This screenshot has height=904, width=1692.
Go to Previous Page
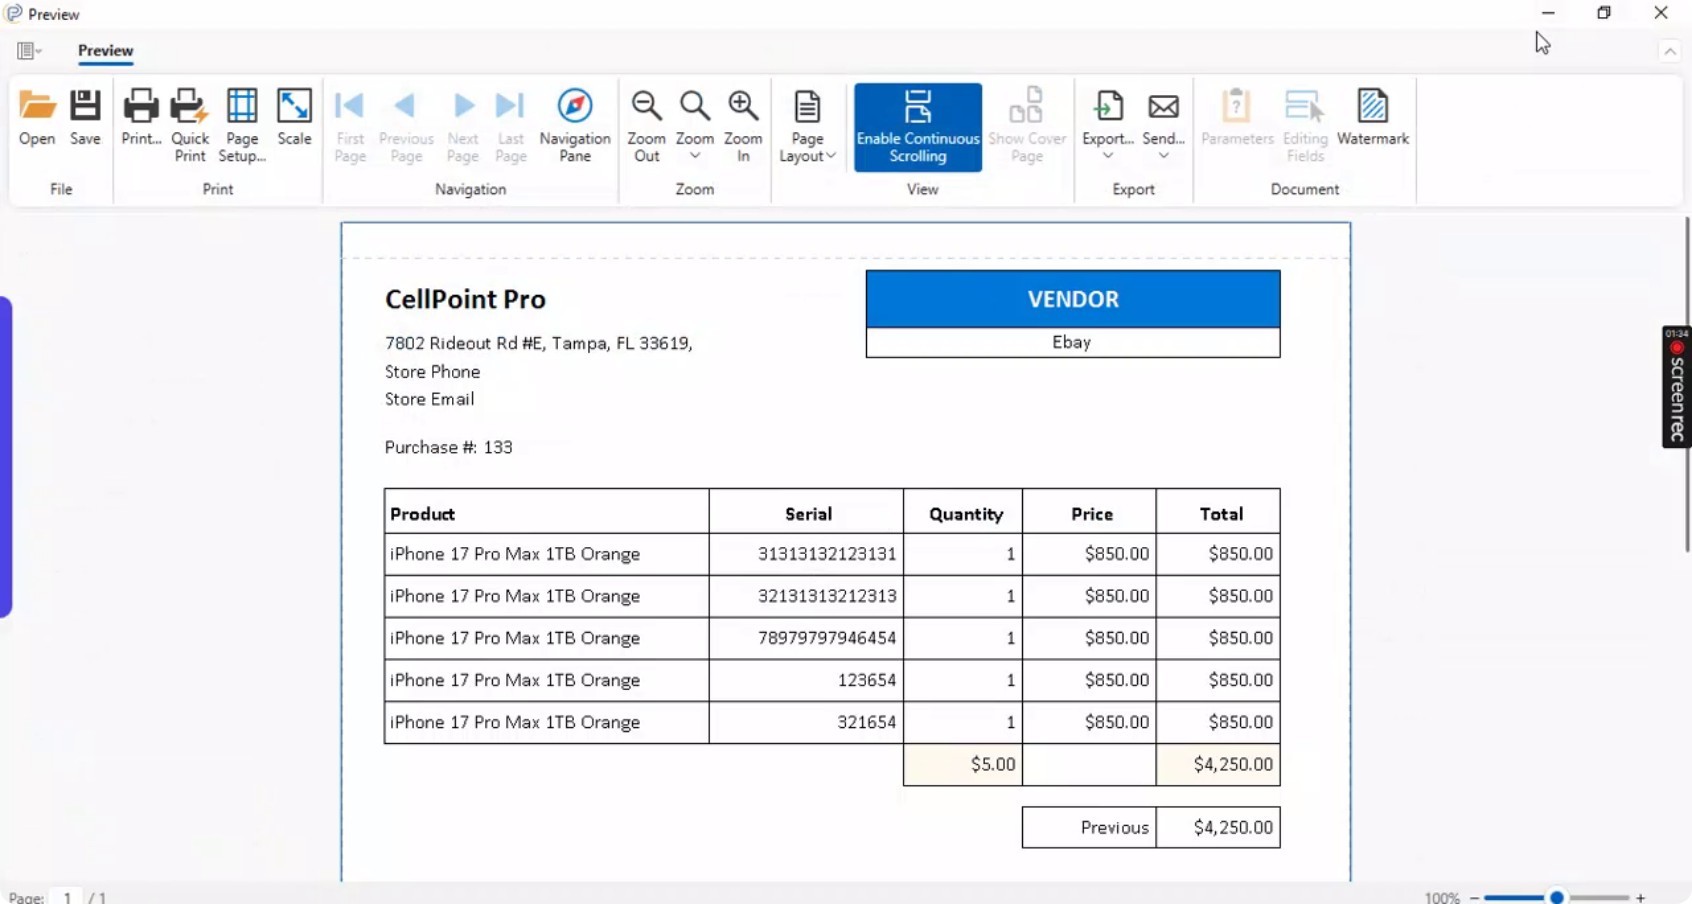pos(406,126)
